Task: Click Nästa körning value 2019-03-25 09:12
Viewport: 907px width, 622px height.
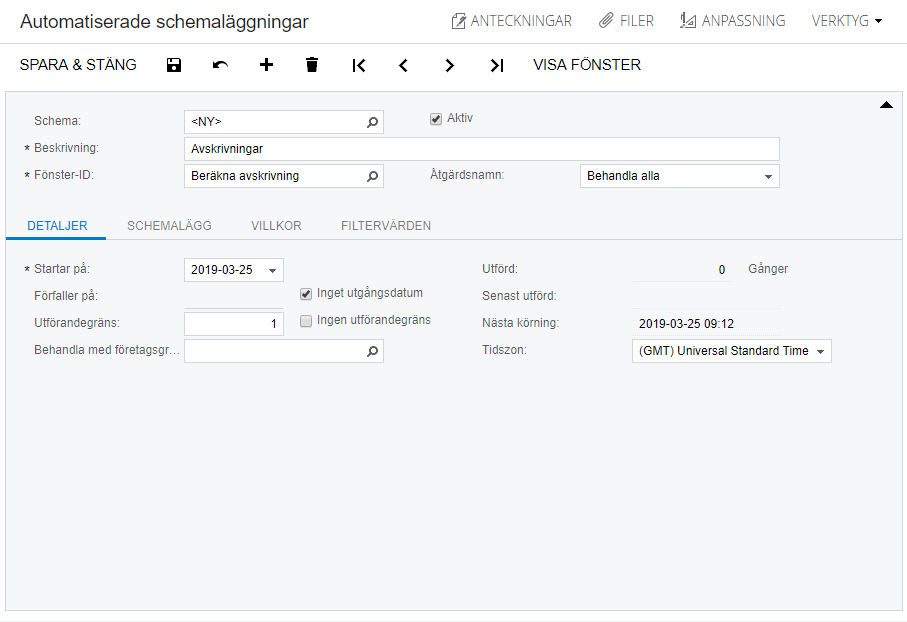Action: 686,324
